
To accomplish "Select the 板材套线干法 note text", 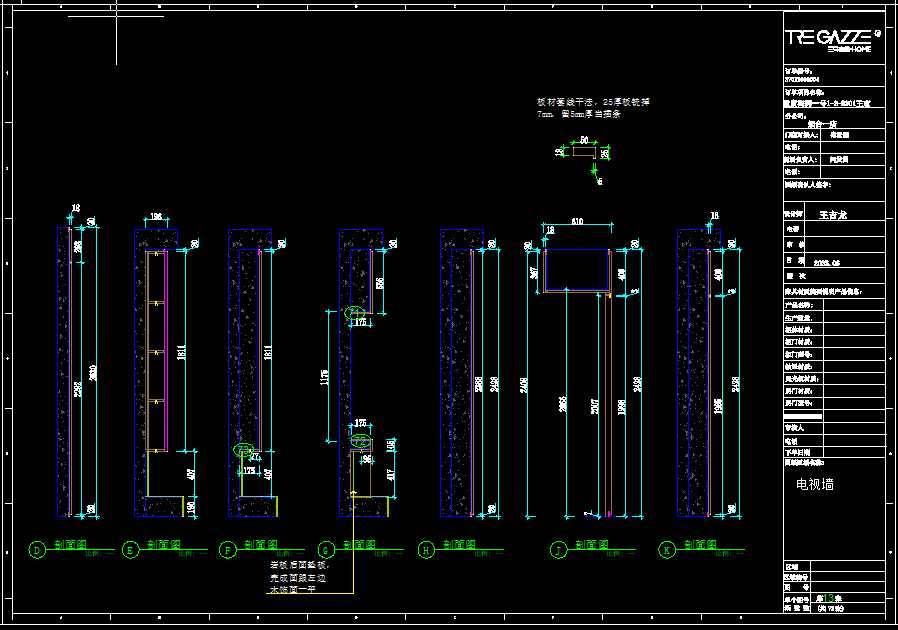I will point(593,108).
